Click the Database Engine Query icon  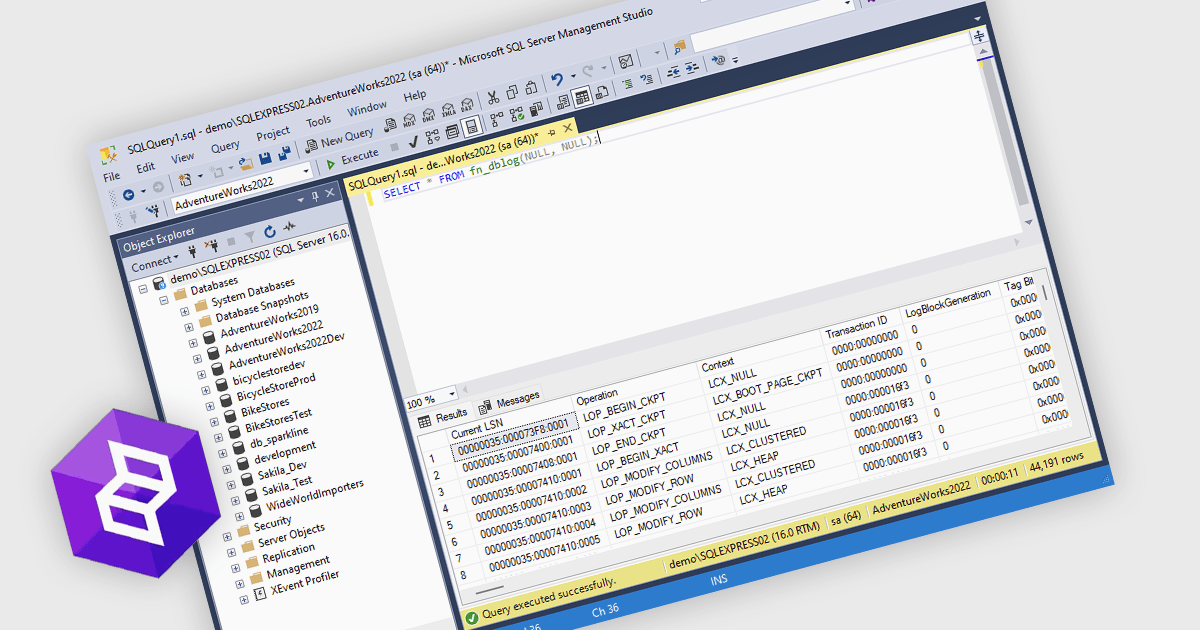click(390, 123)
